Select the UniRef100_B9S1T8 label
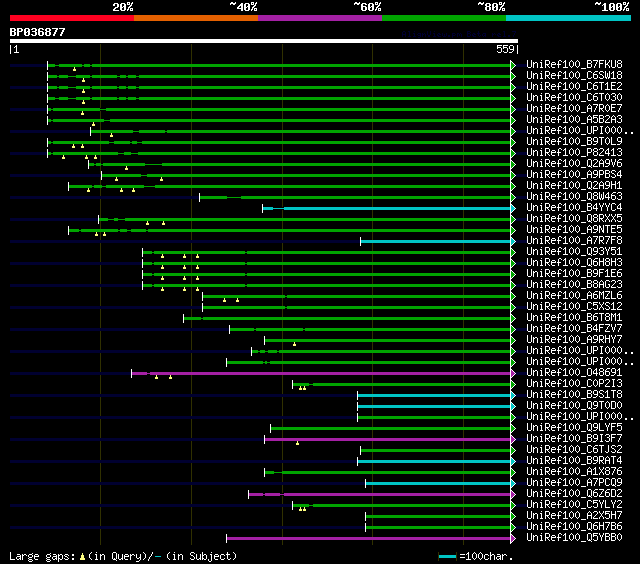The image size is (640, 564). [x=574, y=395]
